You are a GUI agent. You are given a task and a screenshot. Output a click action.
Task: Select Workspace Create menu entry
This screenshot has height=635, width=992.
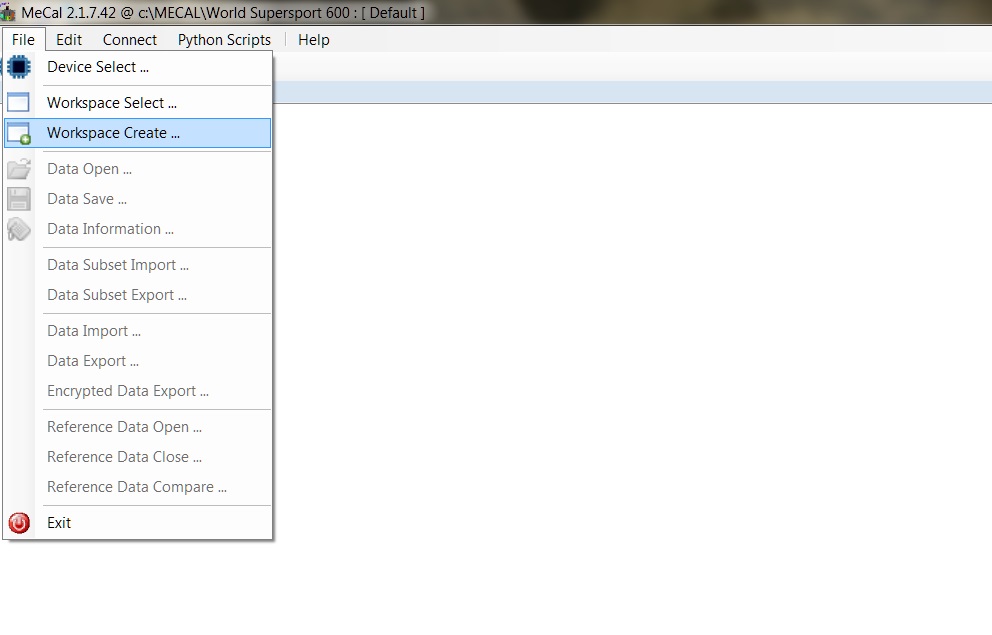138,133
